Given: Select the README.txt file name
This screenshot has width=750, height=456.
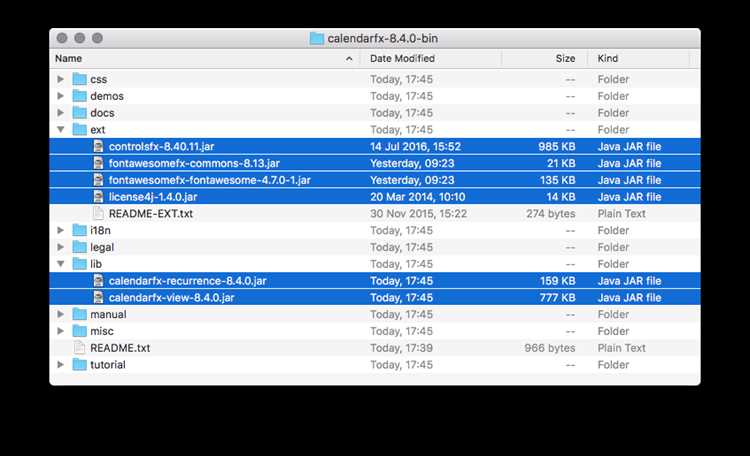Looking at the screenshot, I should pos(120,347).
